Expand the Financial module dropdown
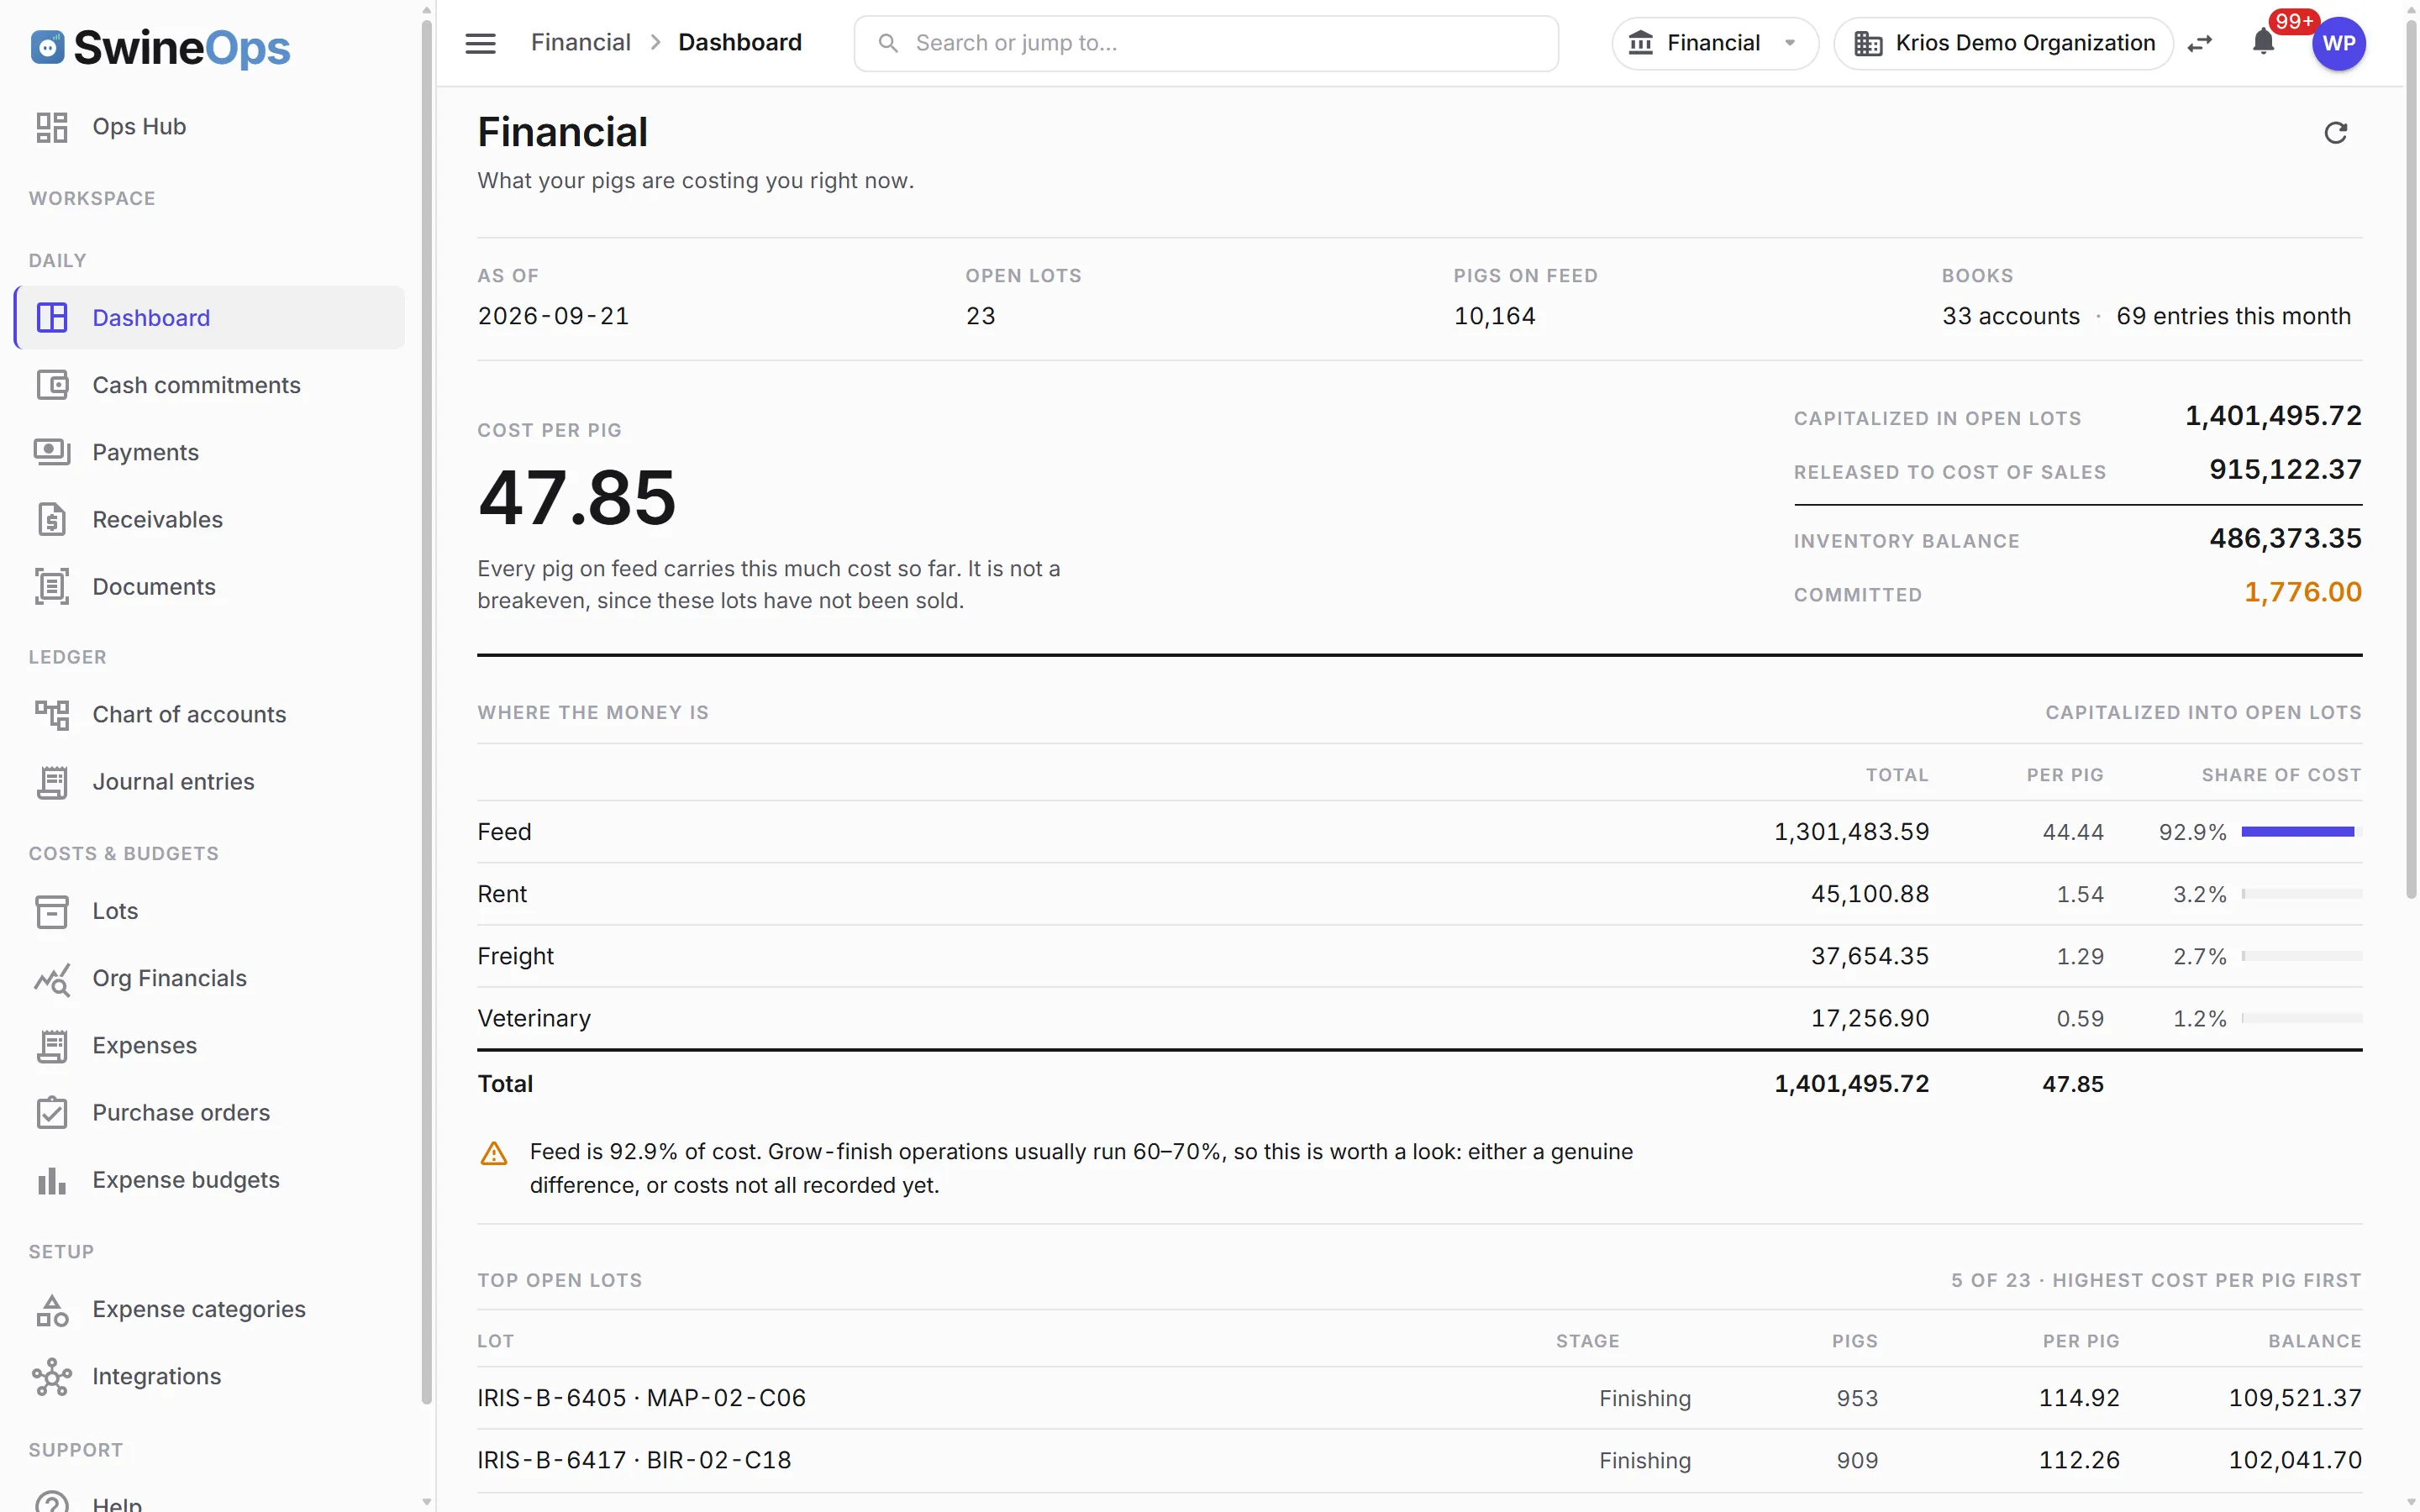This screenshot has height=1512, width=2420. tap(1713, 43)
